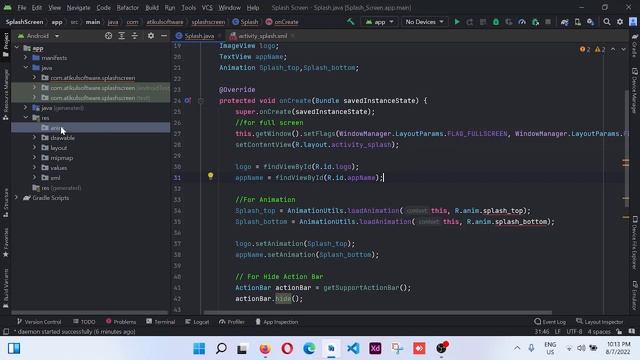Hide the Project panel with minus icon
The height and width of the screenshot is (360, 640).
point(164,36)
